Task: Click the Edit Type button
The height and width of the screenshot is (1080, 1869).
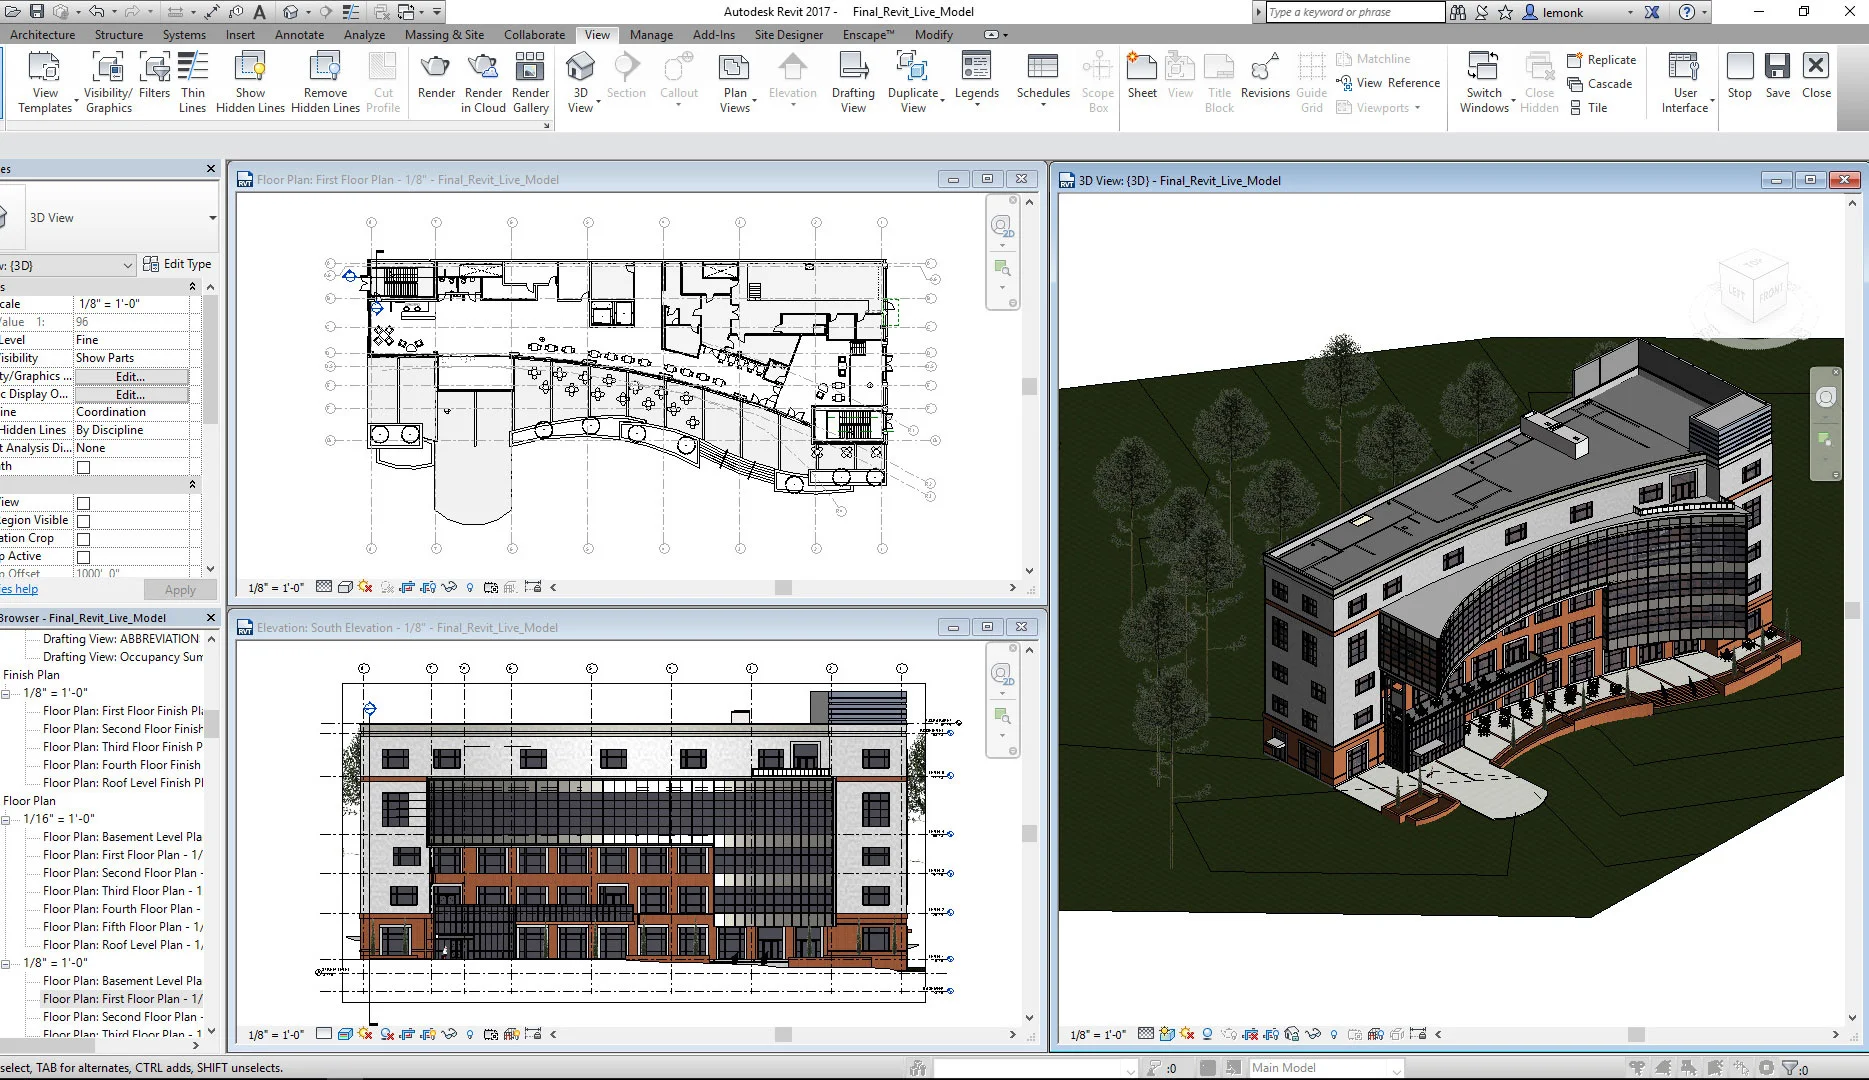Action: click(177, 264)
